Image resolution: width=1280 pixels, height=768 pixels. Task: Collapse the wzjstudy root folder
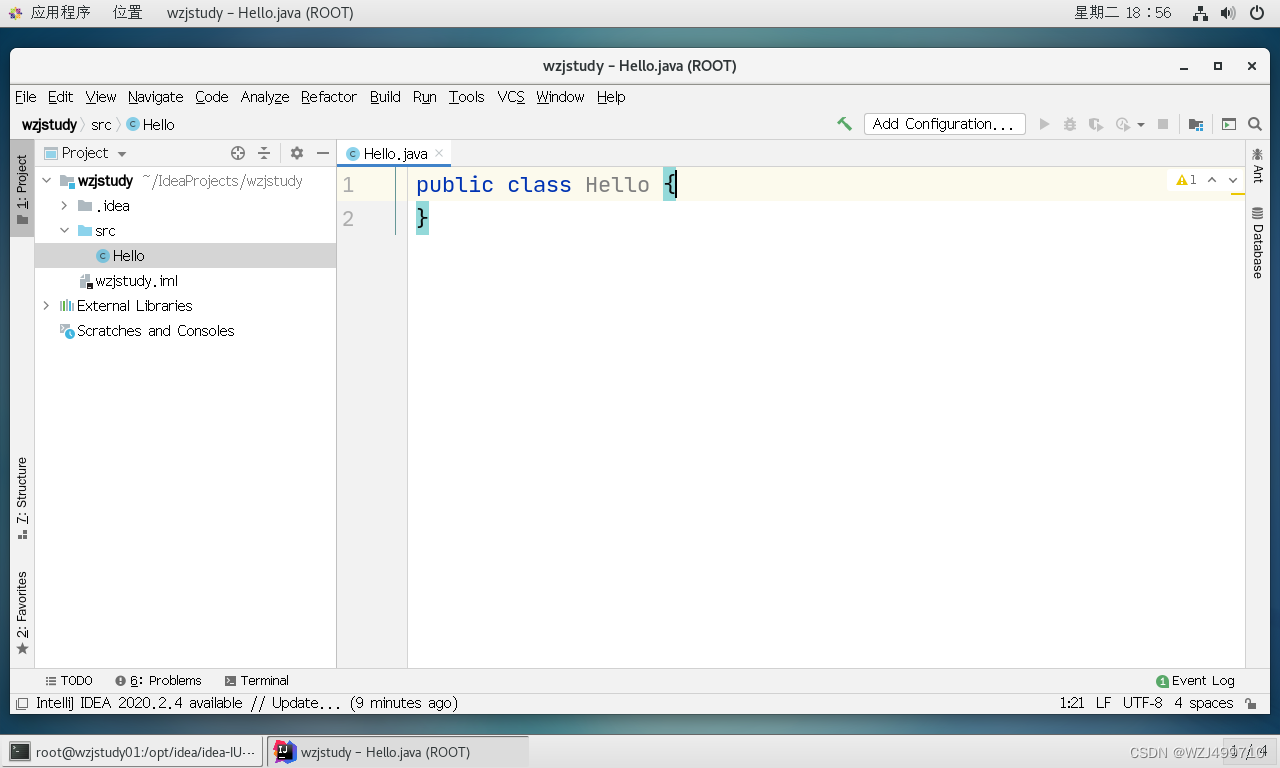[46, 181]
